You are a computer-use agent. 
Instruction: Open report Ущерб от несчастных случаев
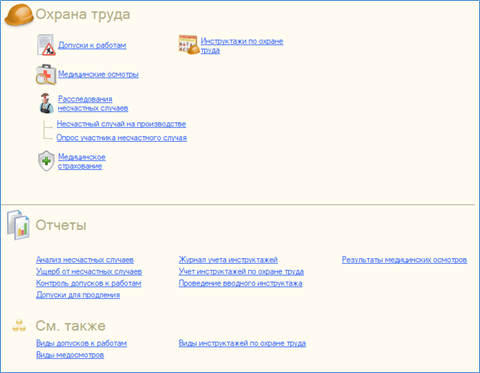point(89,272)
